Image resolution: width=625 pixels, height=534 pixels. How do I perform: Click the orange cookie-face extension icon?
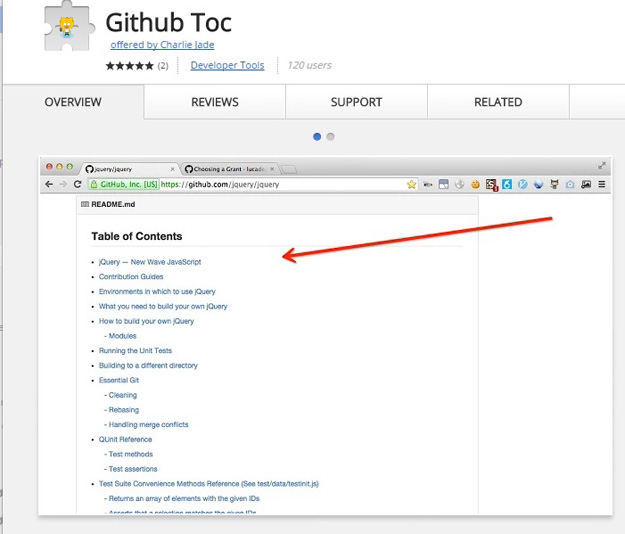click(x=475, y=184)
